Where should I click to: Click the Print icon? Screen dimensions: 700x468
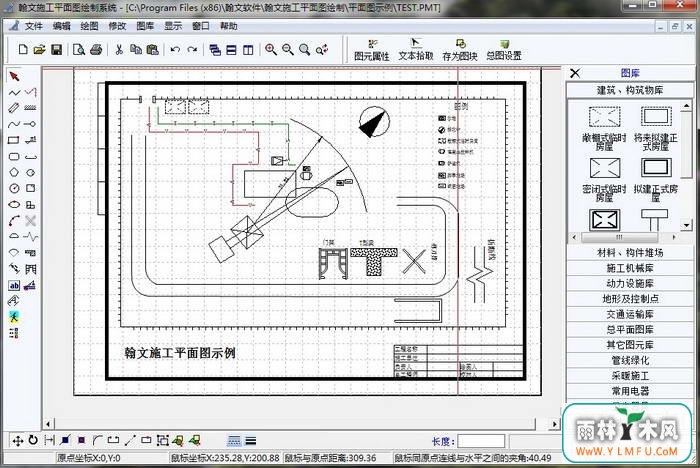tap(96, 49)
